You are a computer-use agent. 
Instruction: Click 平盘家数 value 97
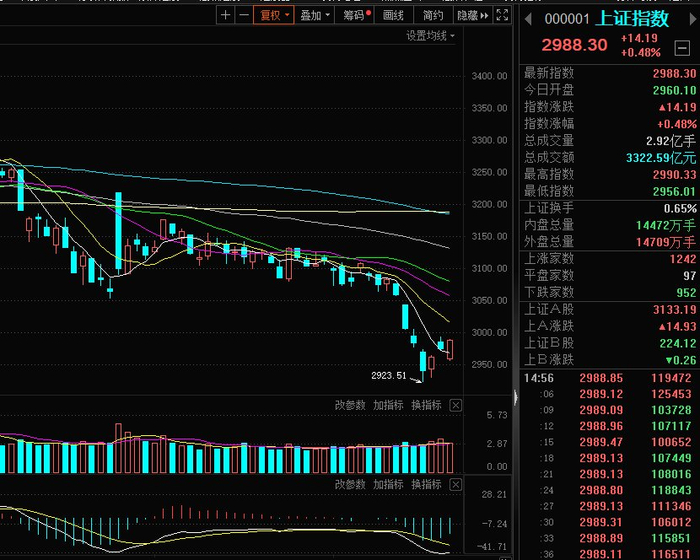tap(689, 276)
